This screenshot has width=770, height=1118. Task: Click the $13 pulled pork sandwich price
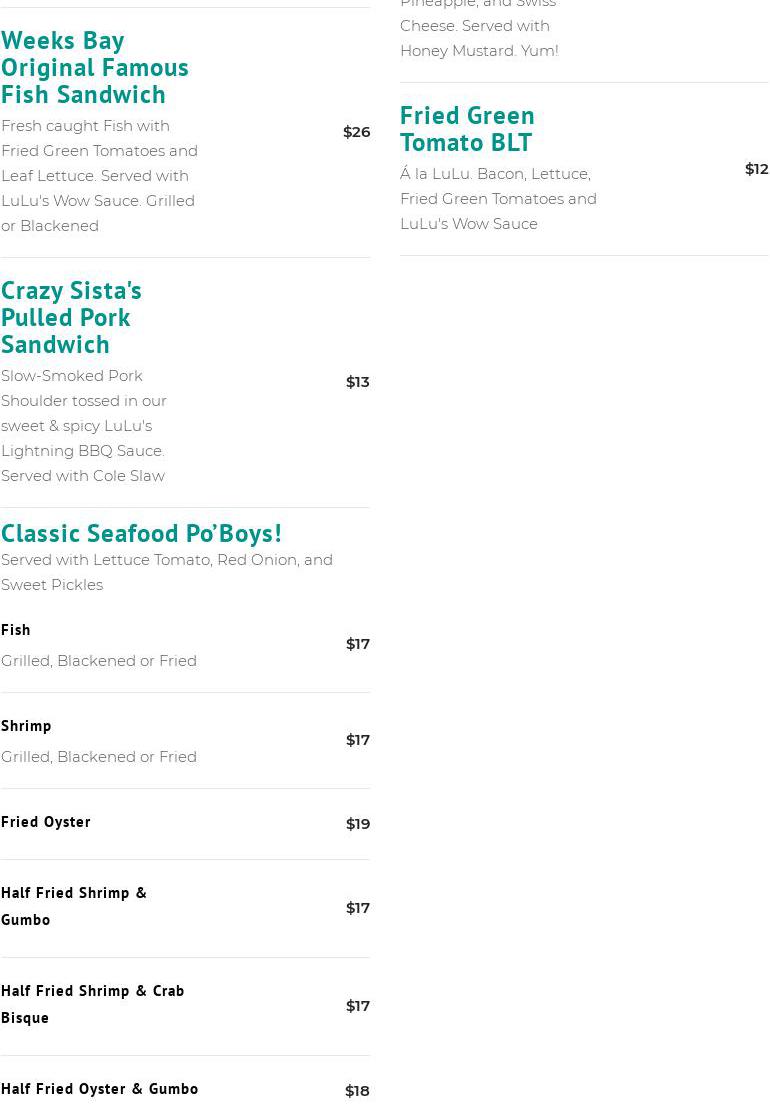pyautogui.click(x=357, y=382)
